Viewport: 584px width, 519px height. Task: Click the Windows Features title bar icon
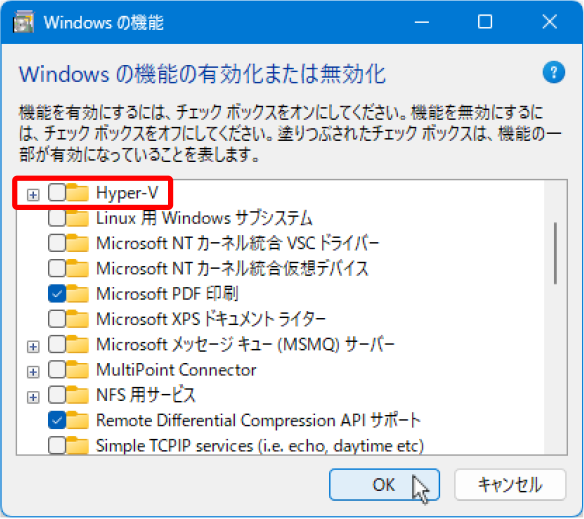pos(23,22)
